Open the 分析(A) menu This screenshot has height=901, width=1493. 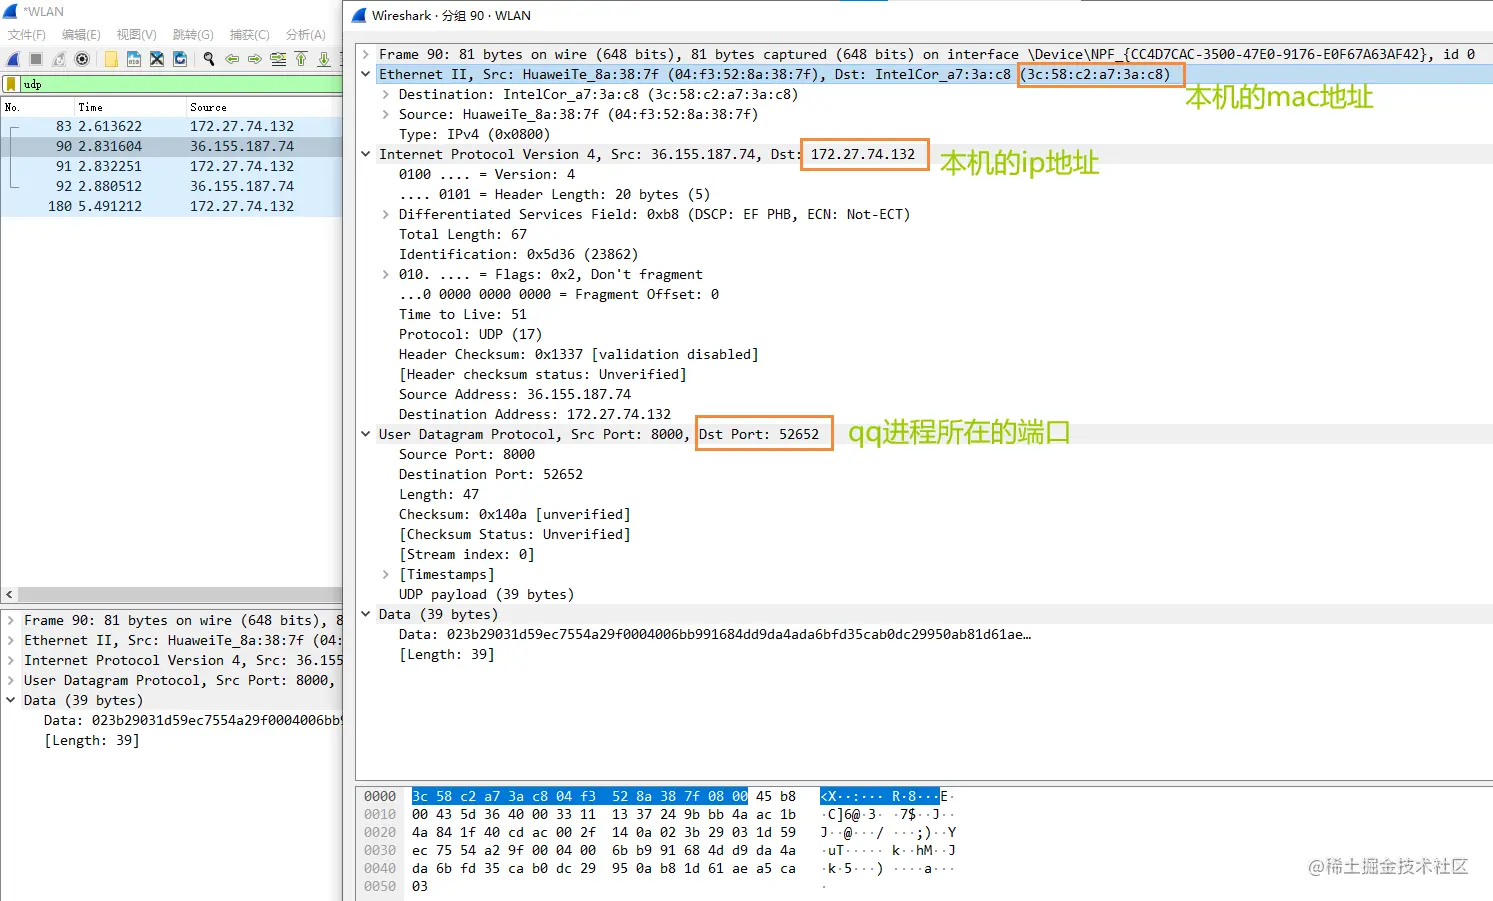[306, 35]
